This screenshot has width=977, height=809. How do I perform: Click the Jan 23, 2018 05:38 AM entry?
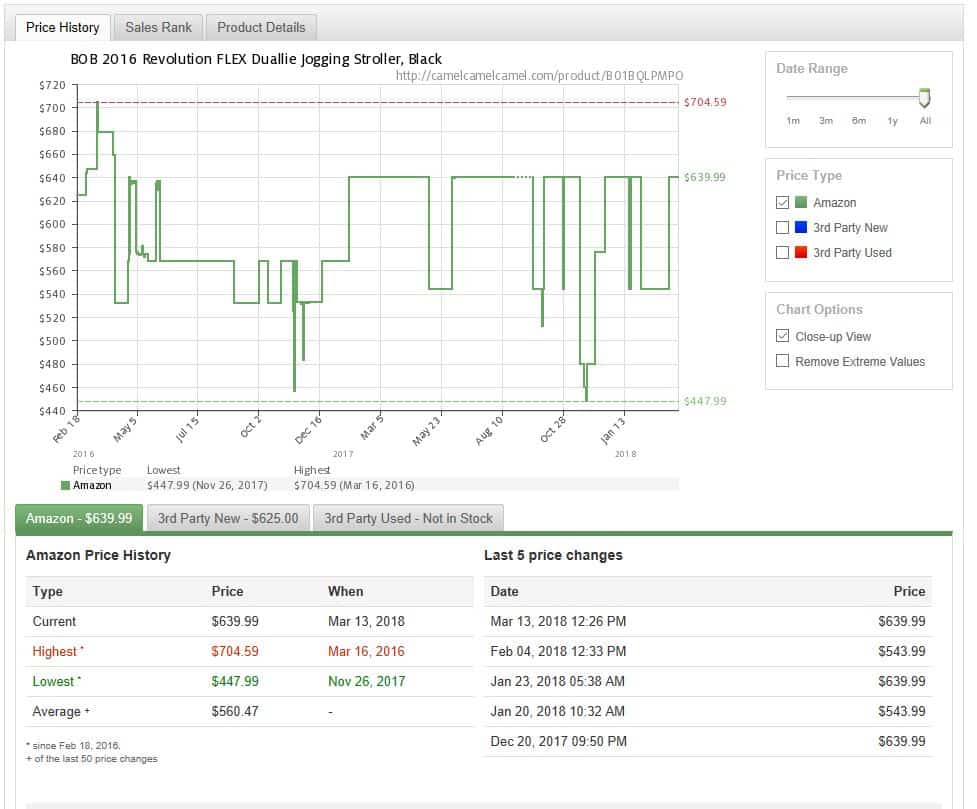click(x=558, y=681)
